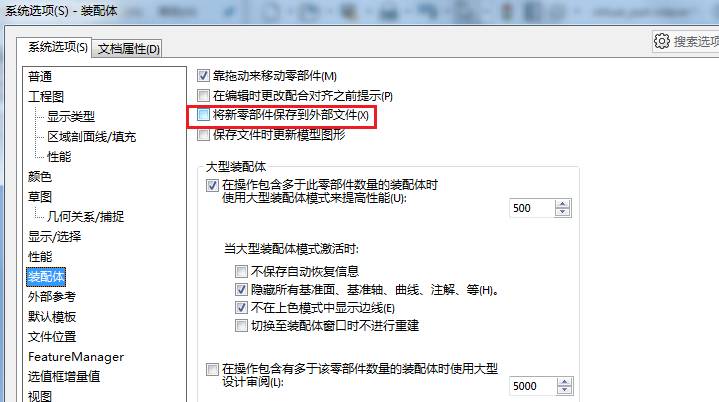Decrease the 500 component threshold spinner
719x402 pixels.
click(x=563, y=212)
